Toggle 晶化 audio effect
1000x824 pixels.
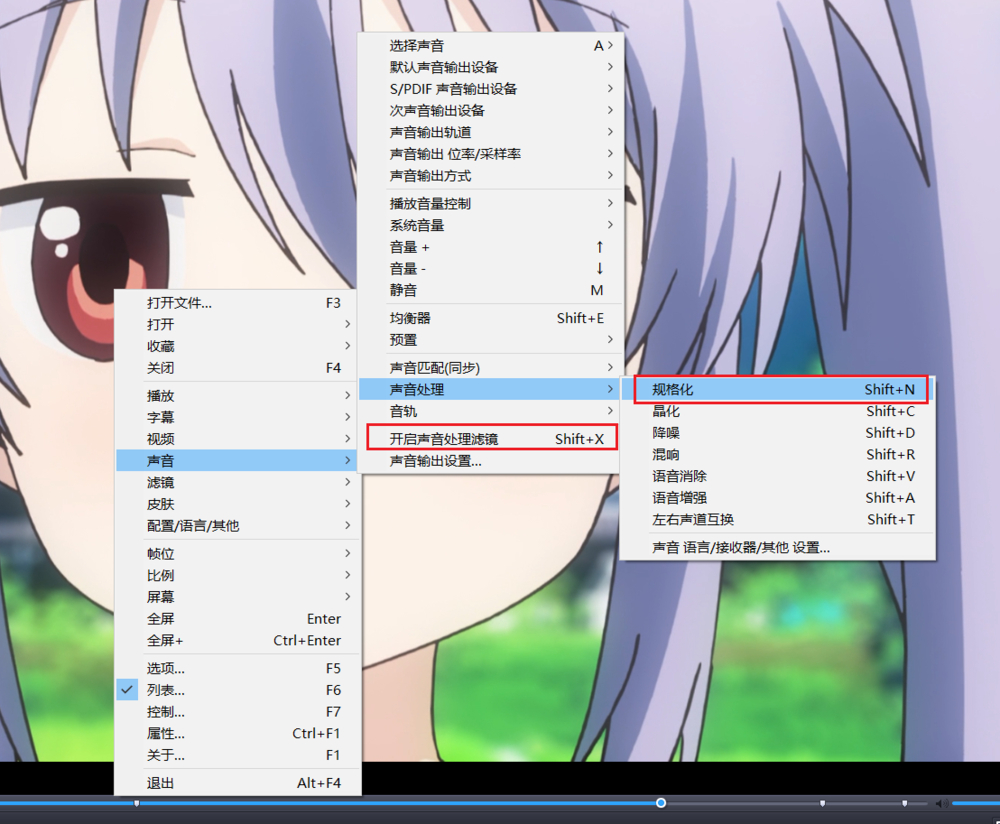coord(778,411)
